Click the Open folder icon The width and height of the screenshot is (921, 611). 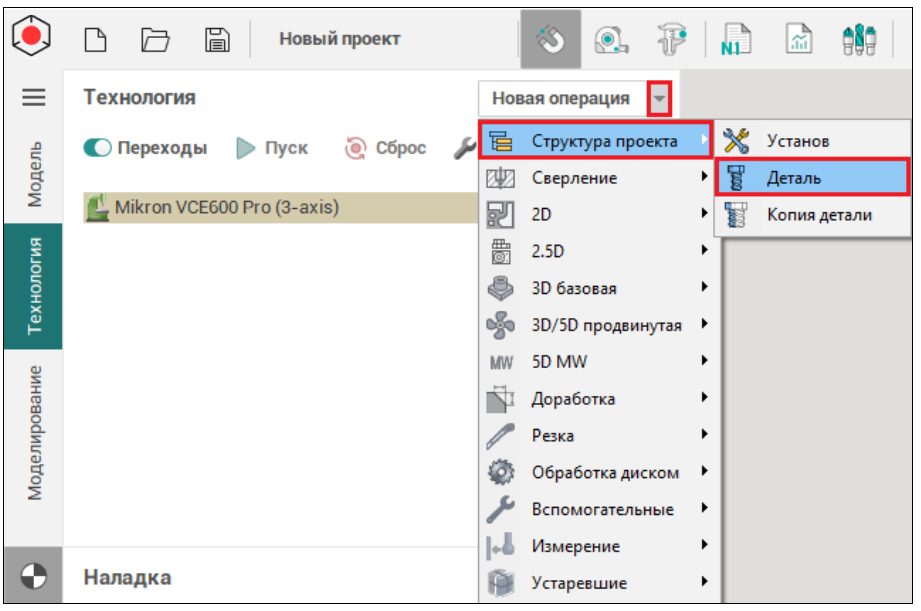coord(154,39)
